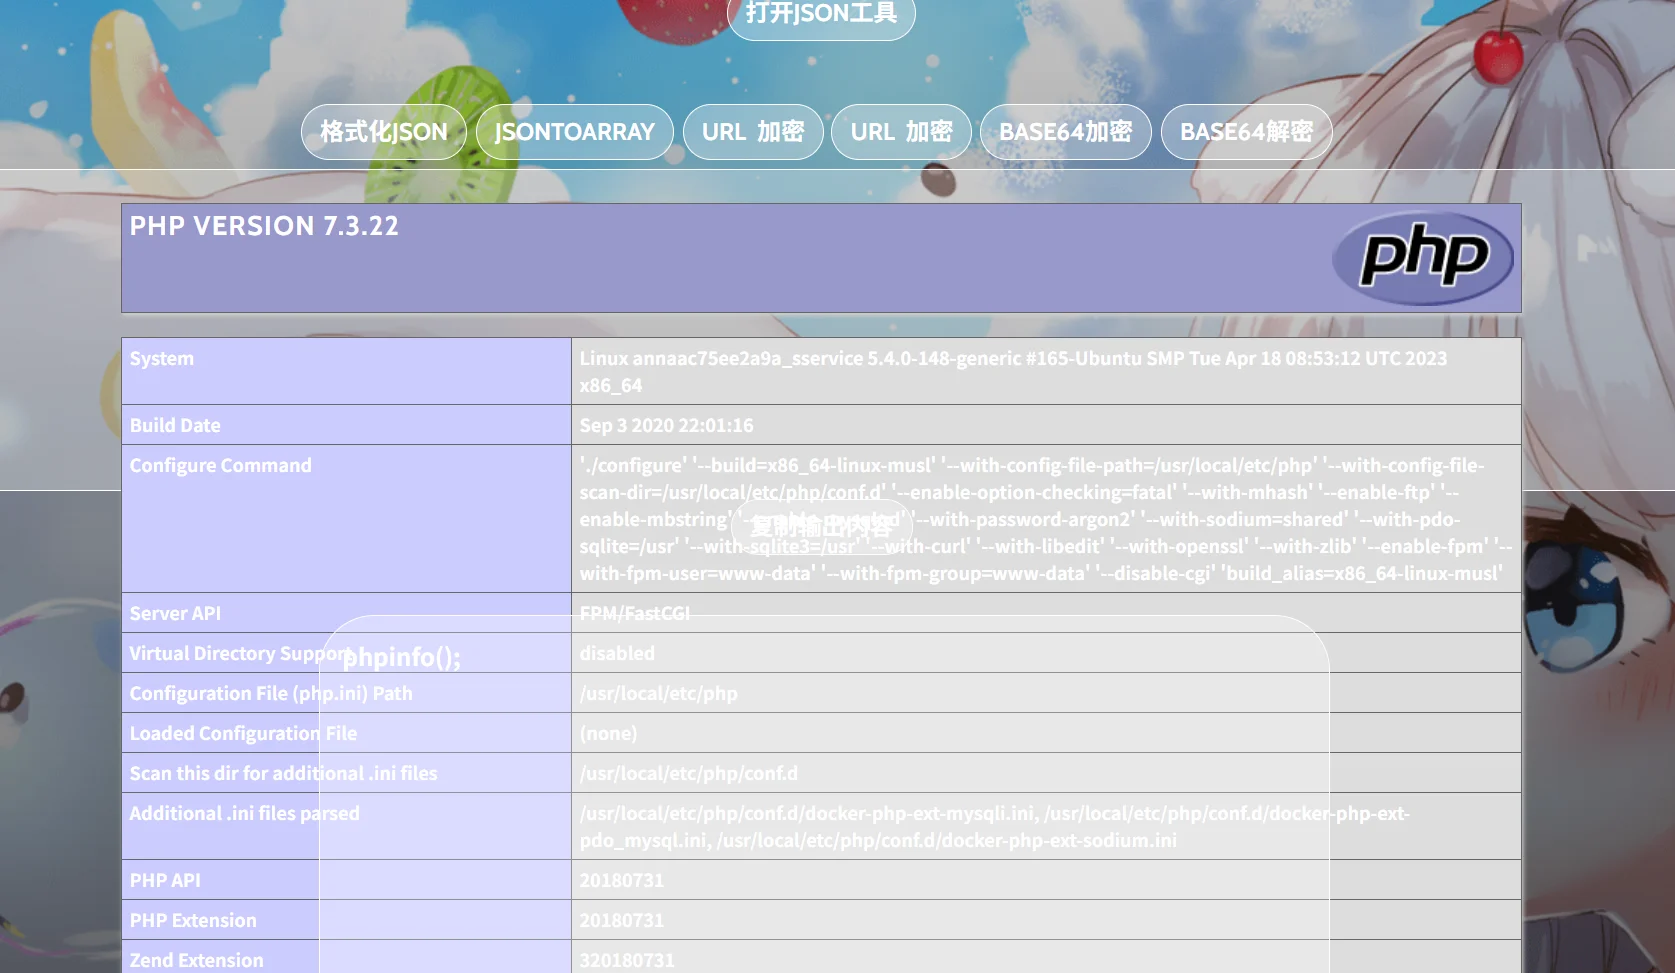Click the PHP logo image
This screenshot has height=973, width=1675.
[x=1422, y=258]
